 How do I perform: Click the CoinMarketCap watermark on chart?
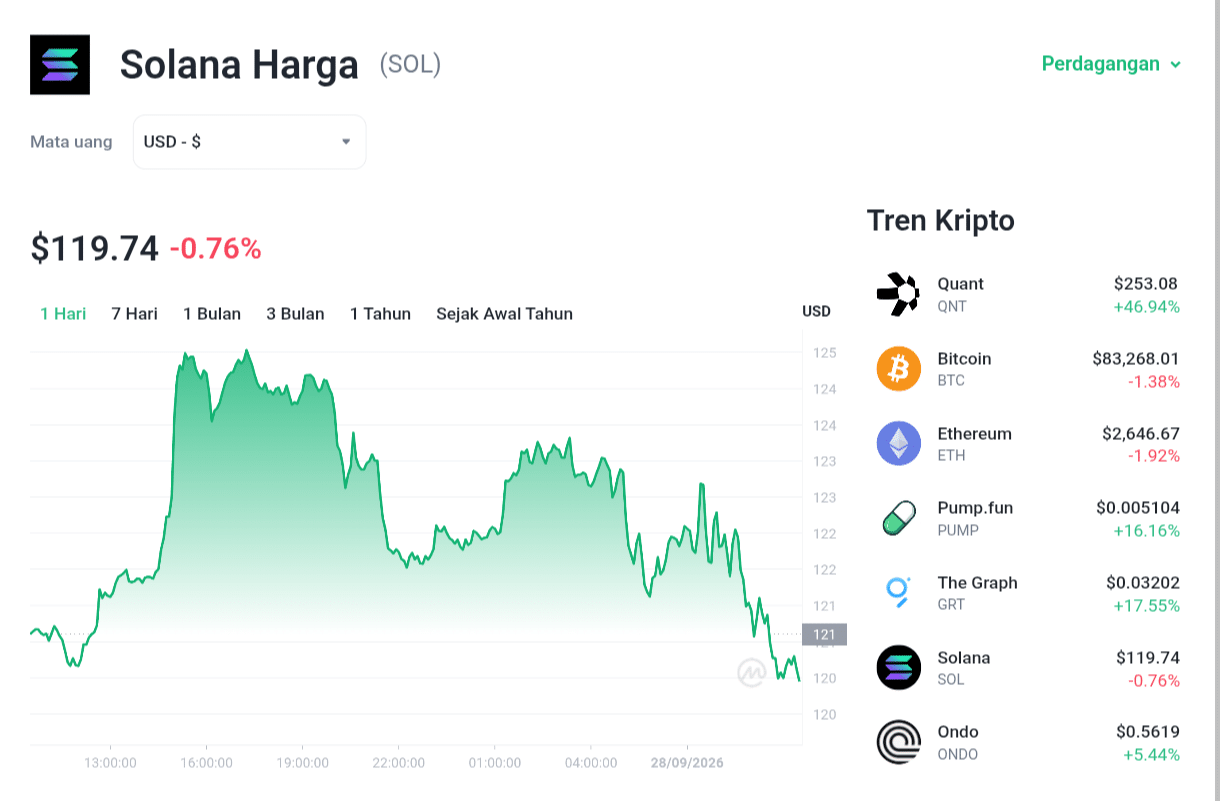click(x=752, y=673)
